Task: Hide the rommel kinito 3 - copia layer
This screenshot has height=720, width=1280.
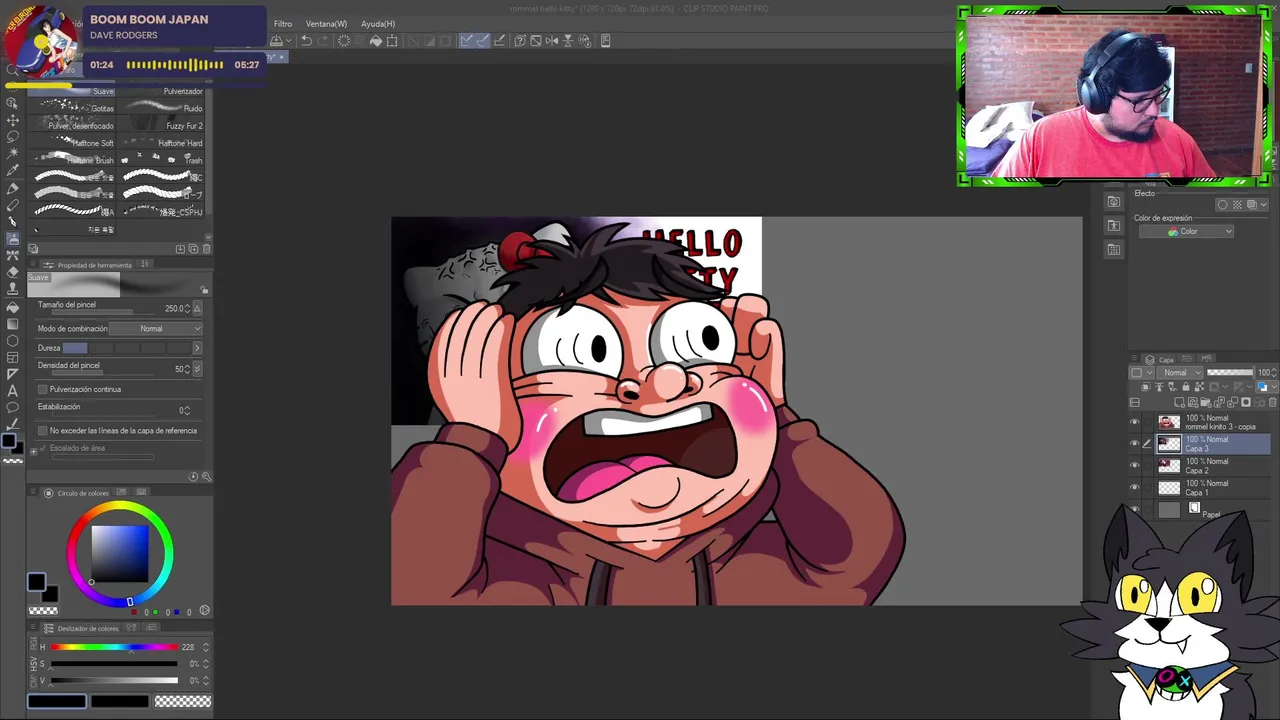Action: [1134, 422]
